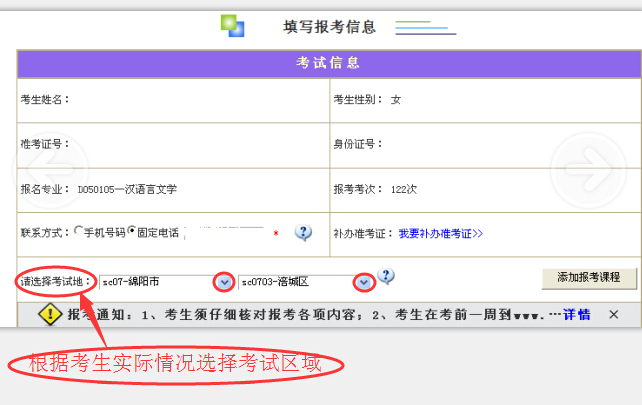Click the 联系方式 label
This screenshot has height=405, width=642.
(x=45, y=233)
